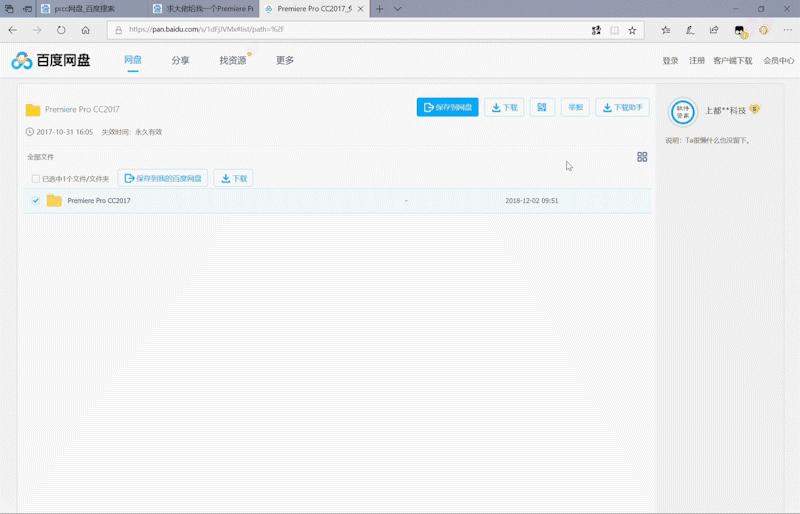
Task: Open browser settings and more menu
Action: (x=788, y=30)
